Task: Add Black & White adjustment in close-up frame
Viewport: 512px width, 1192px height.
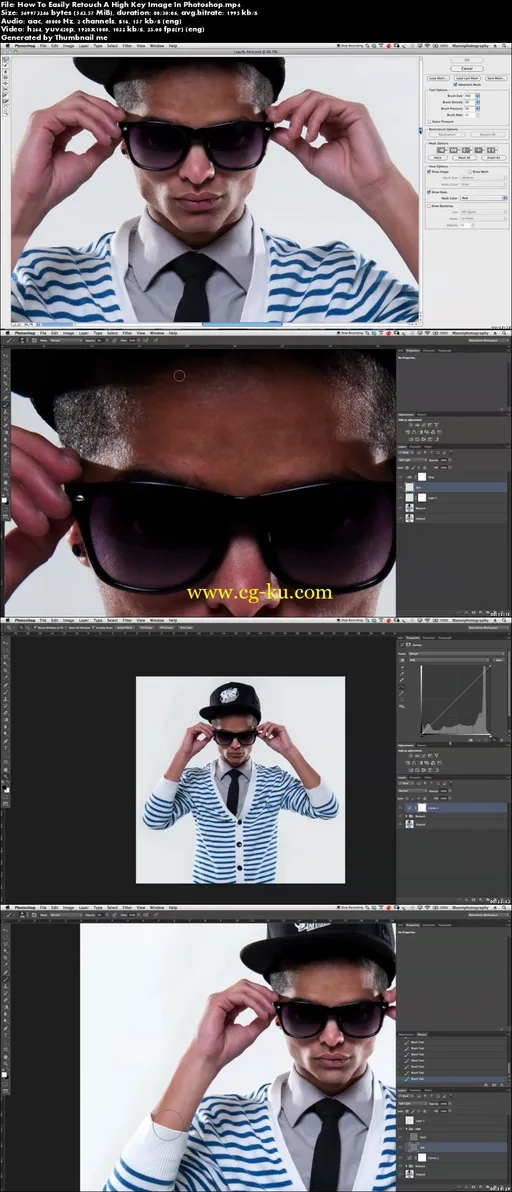Action: [421, 432]
